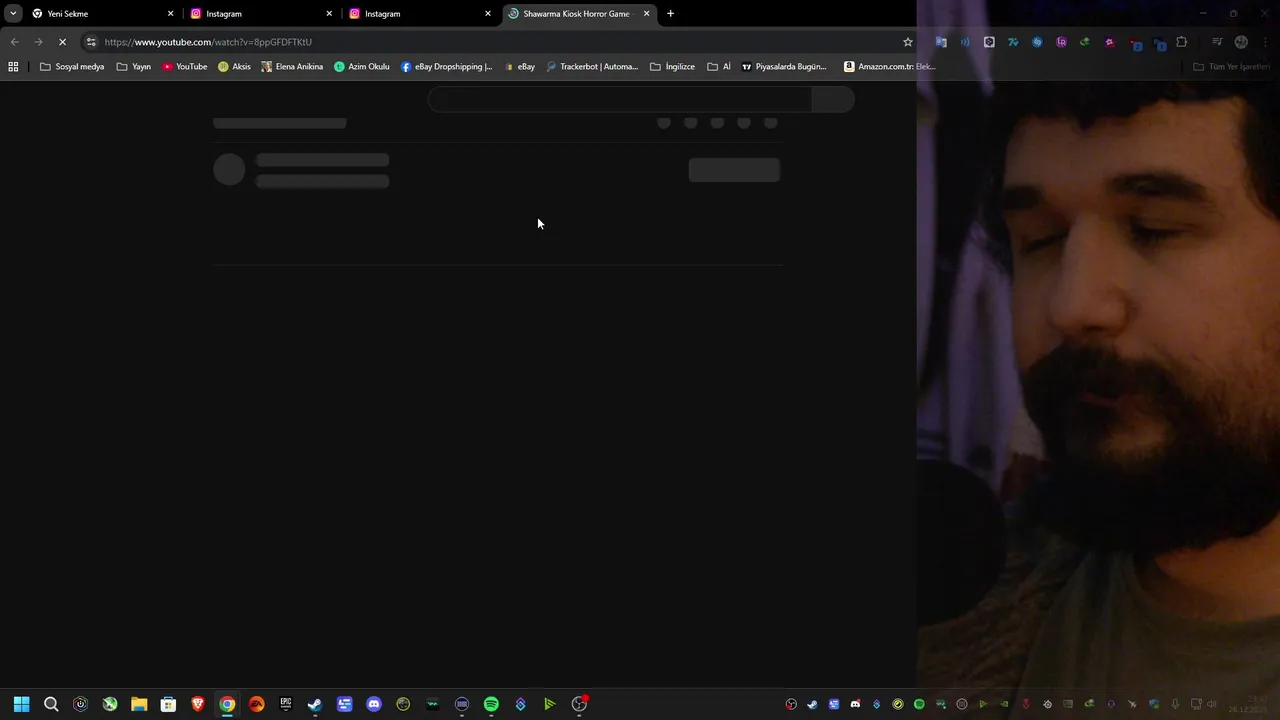Open the Google Translate extension
The image size is (1280, 720).
pos(941,42)
